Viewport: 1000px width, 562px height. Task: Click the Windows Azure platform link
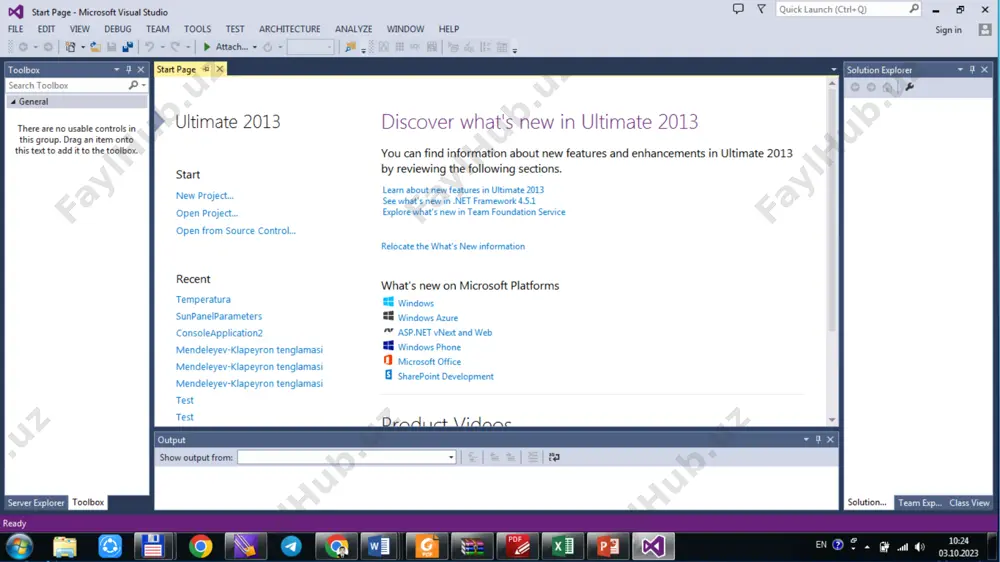(428, 318)
